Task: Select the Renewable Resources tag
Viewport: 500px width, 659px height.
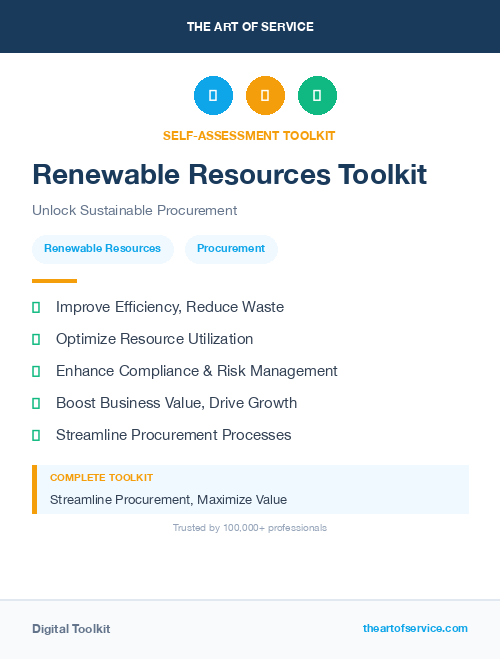Action: [103, 249]
